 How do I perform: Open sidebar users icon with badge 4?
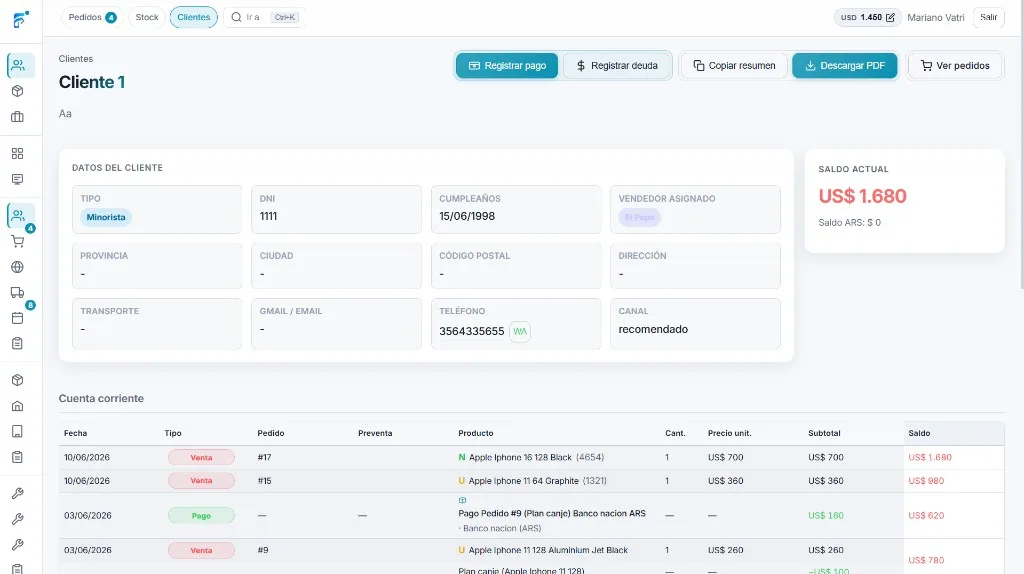coord(20,216)
